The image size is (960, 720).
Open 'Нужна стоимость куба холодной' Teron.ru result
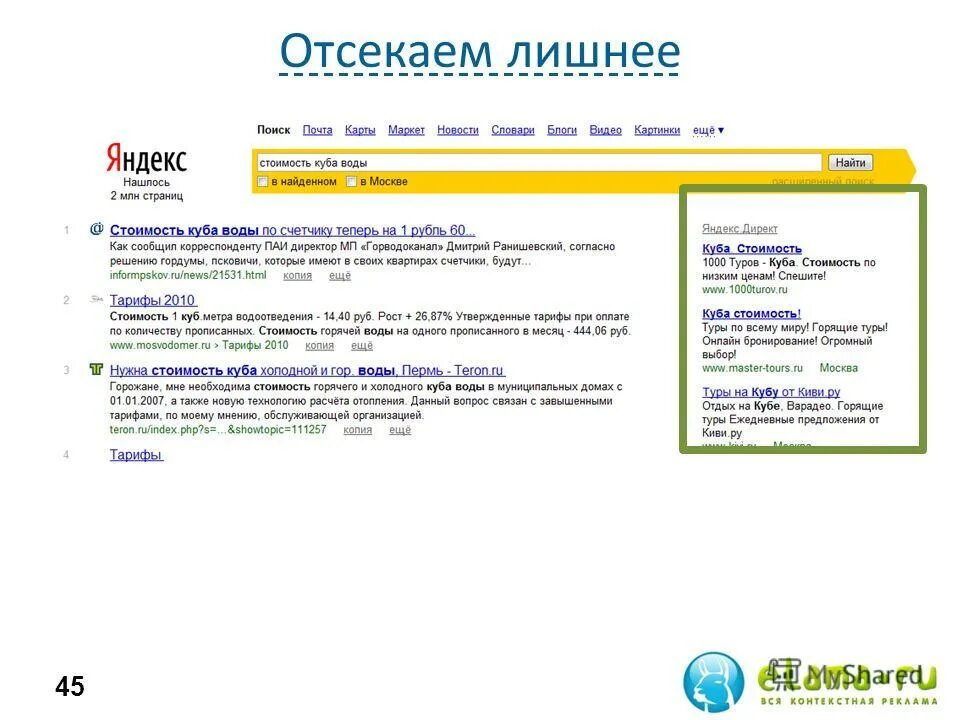pos(307,370)
